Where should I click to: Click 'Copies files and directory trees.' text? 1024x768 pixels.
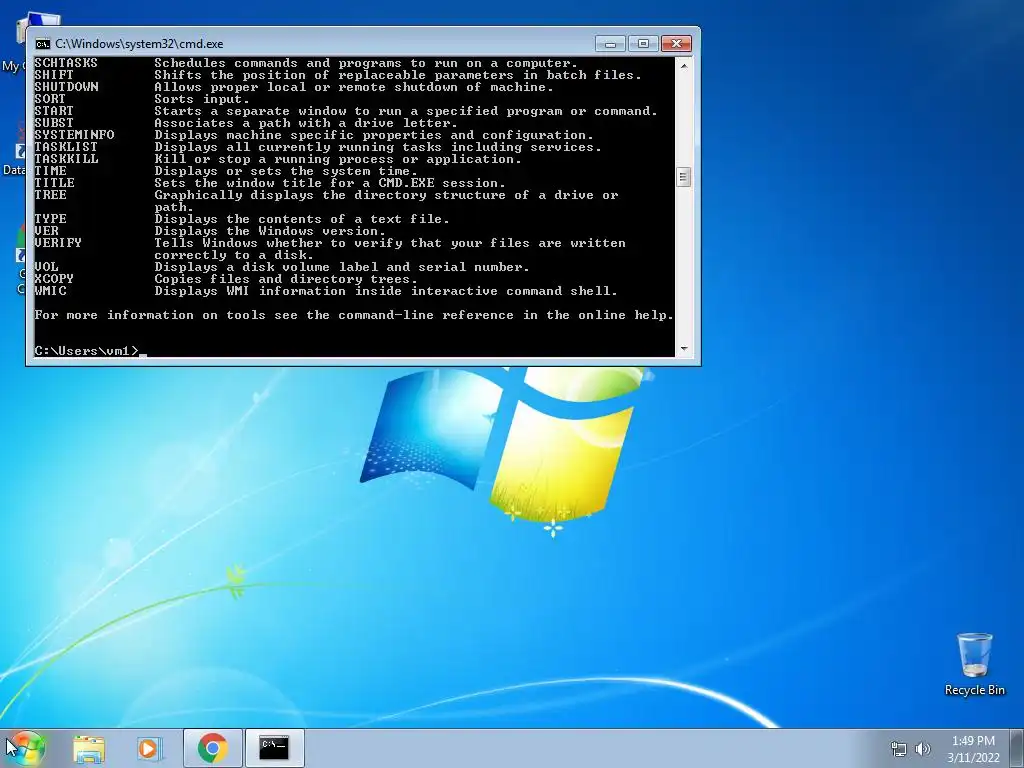click(x=286, y=279)
